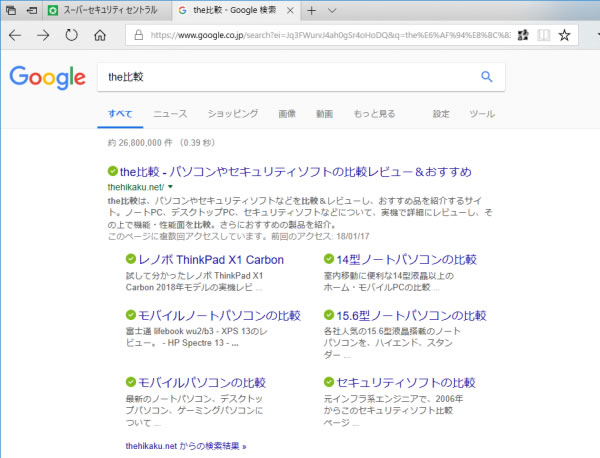Click the thehikaku.net/ green URL
Screen dimensions: 600x458
[x=136, y=187]
